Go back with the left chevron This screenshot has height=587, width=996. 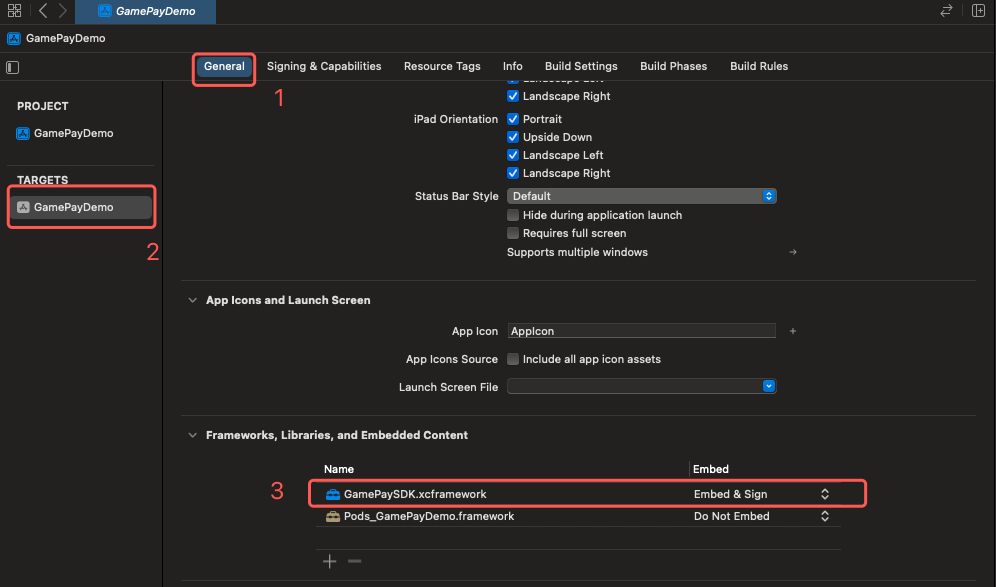coord(43,11)
